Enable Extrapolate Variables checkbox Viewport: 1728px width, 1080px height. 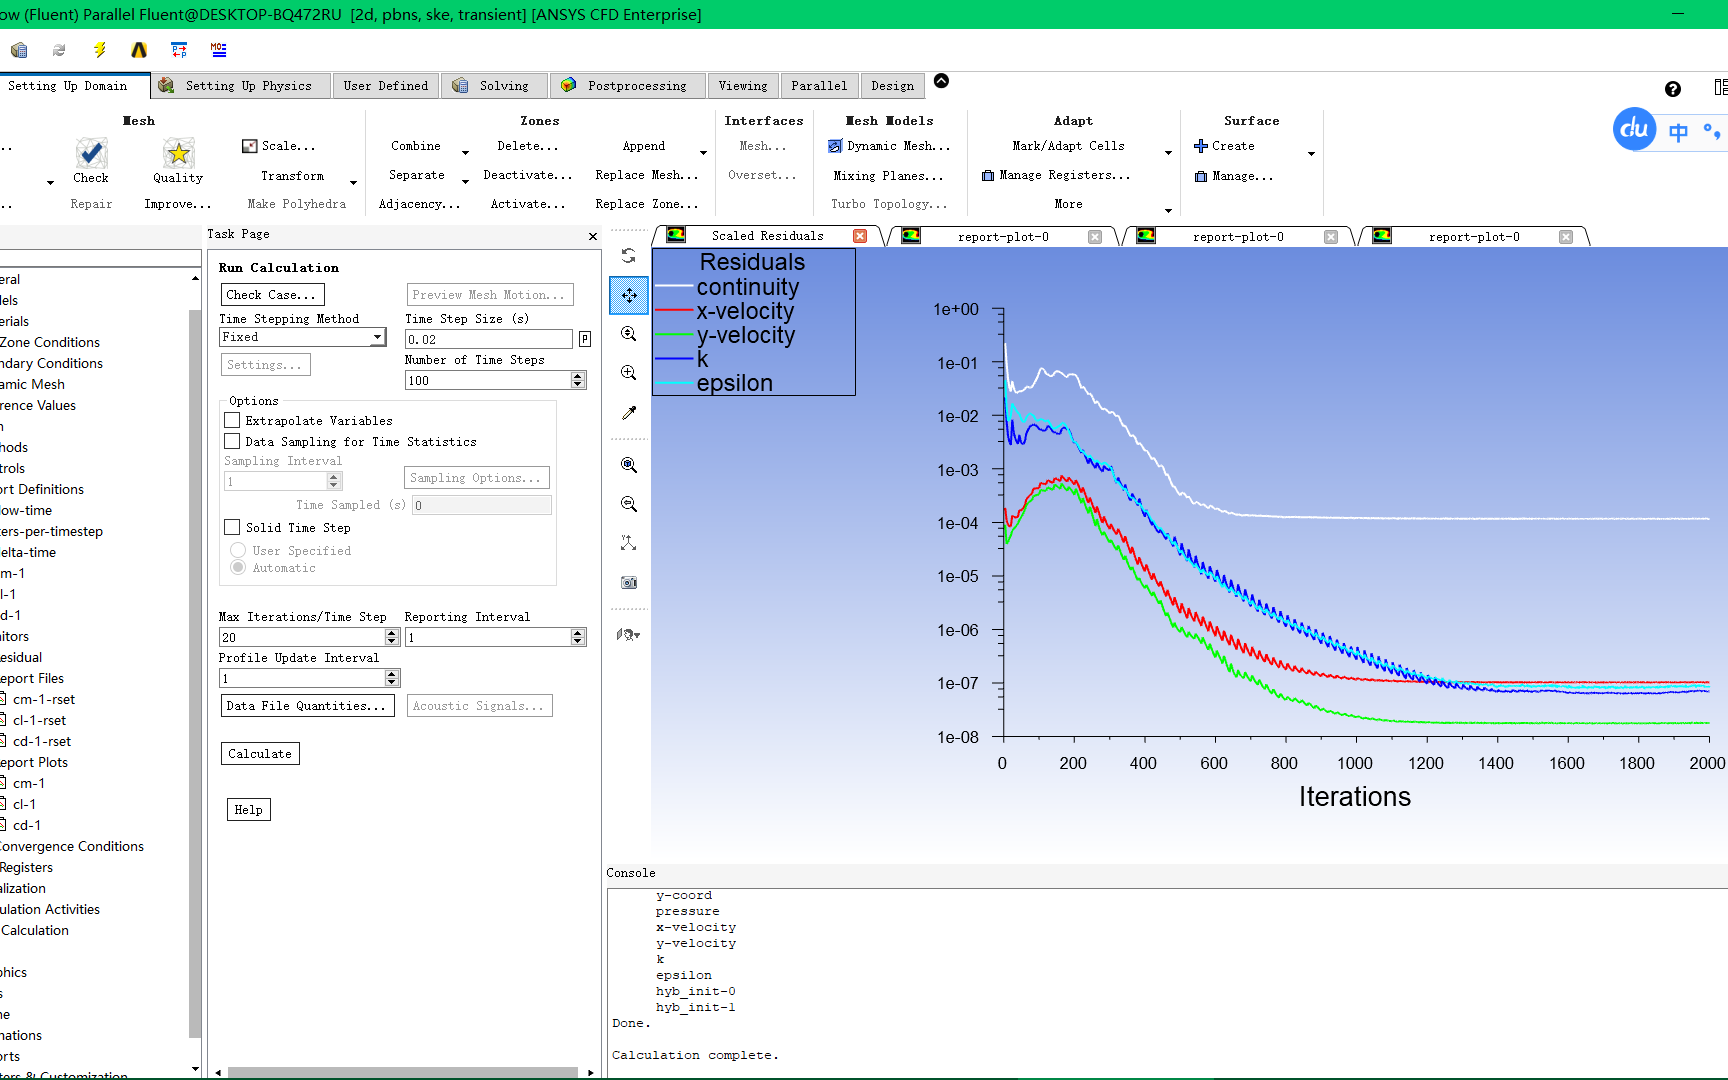pos(233,421)
